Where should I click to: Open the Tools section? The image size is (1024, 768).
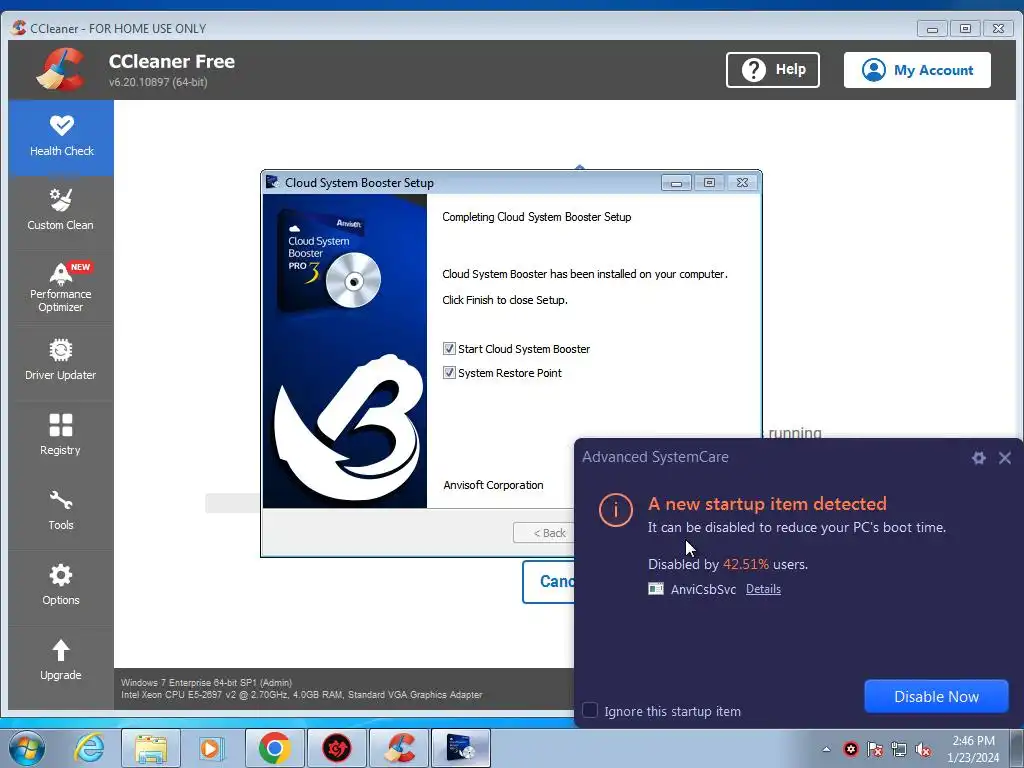coord(61,510)
